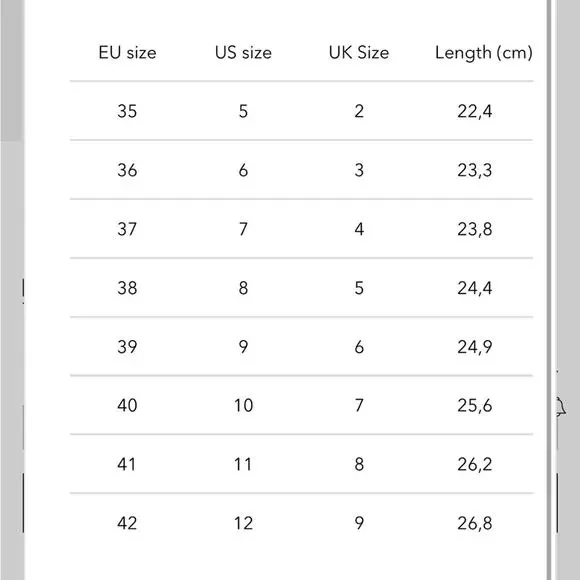Screen dimensions: 580x580
Task: Click US size 11 cell
Action: pos(243,464)
